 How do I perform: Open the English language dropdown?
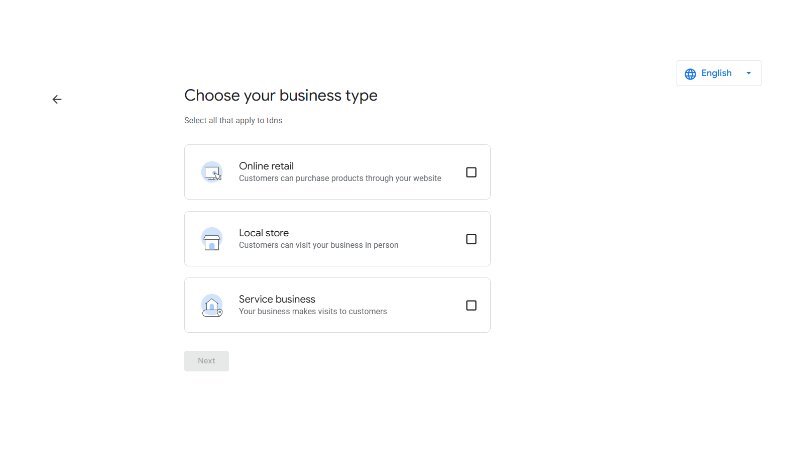coord(718,73)
